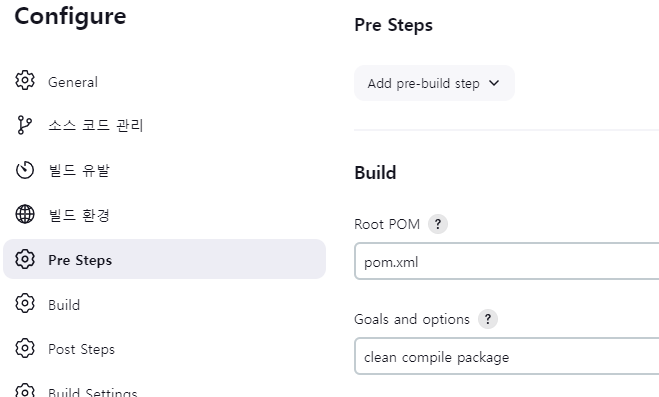This screenshot has height=397, width=659.
Task: Click the General gear icon
Action: tap(25, 80)
